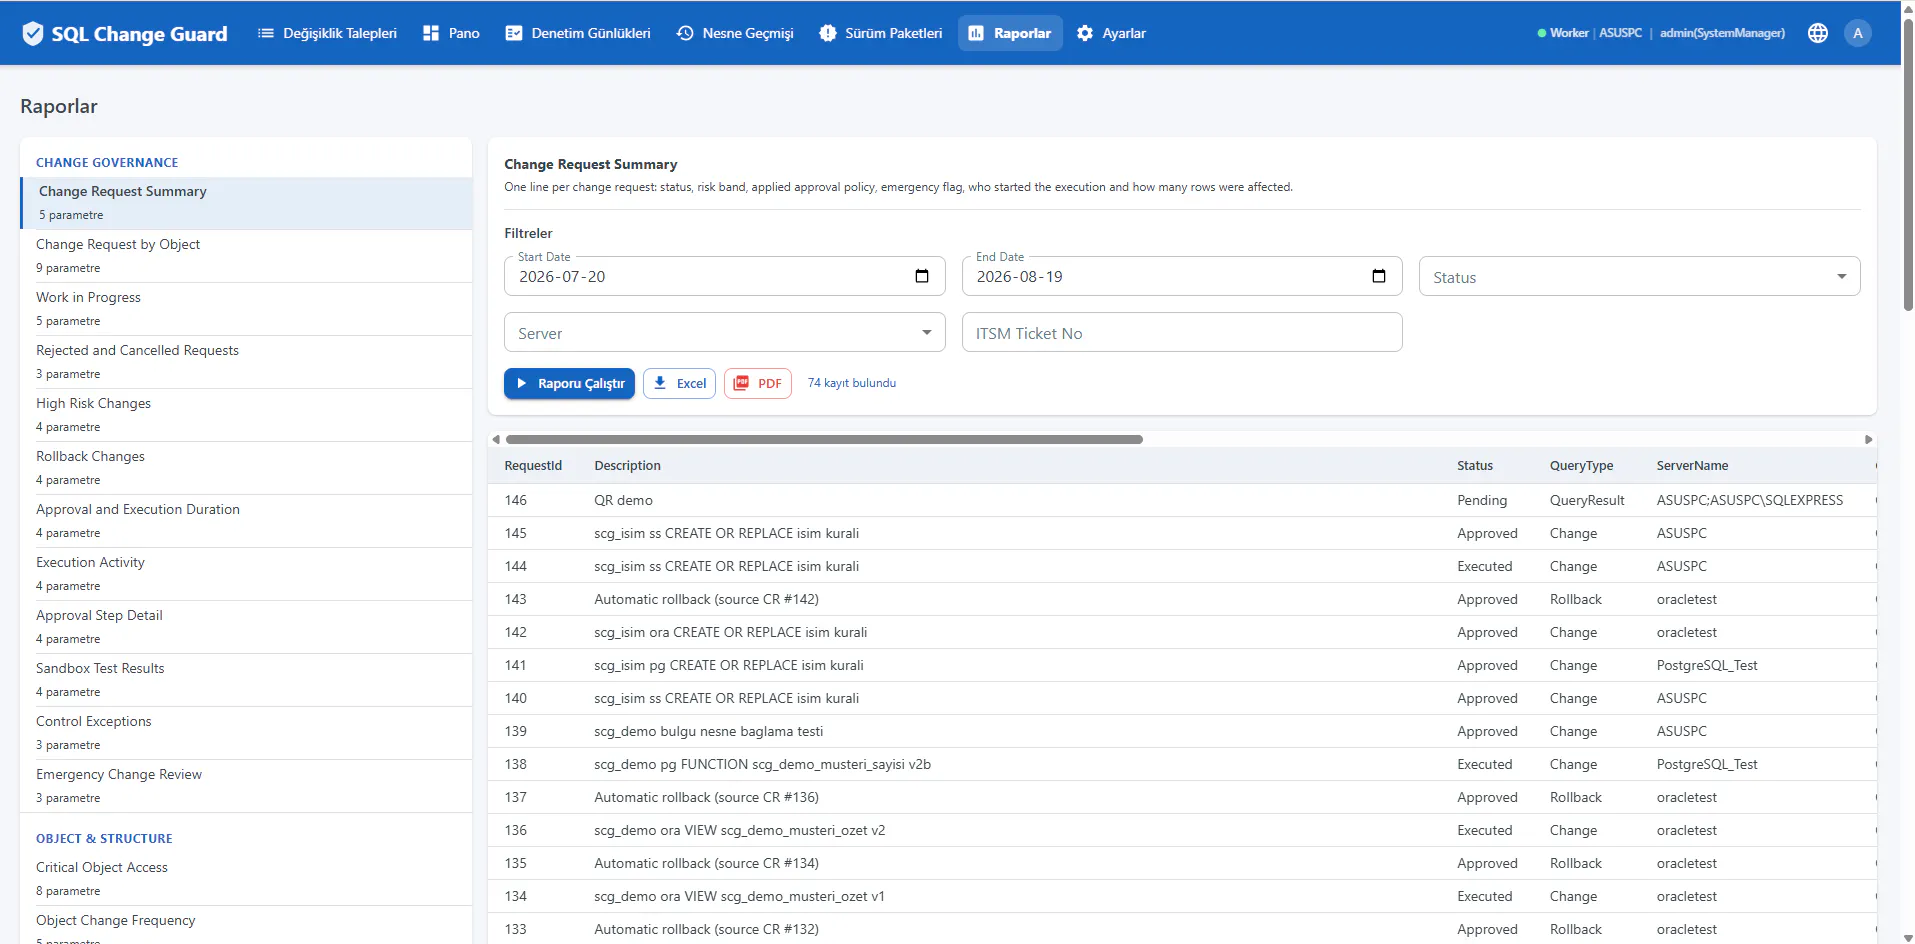This screenshot has width=1915, height=944.
Task: Click request row 146 QR demo
Action: coord(1182,500)
